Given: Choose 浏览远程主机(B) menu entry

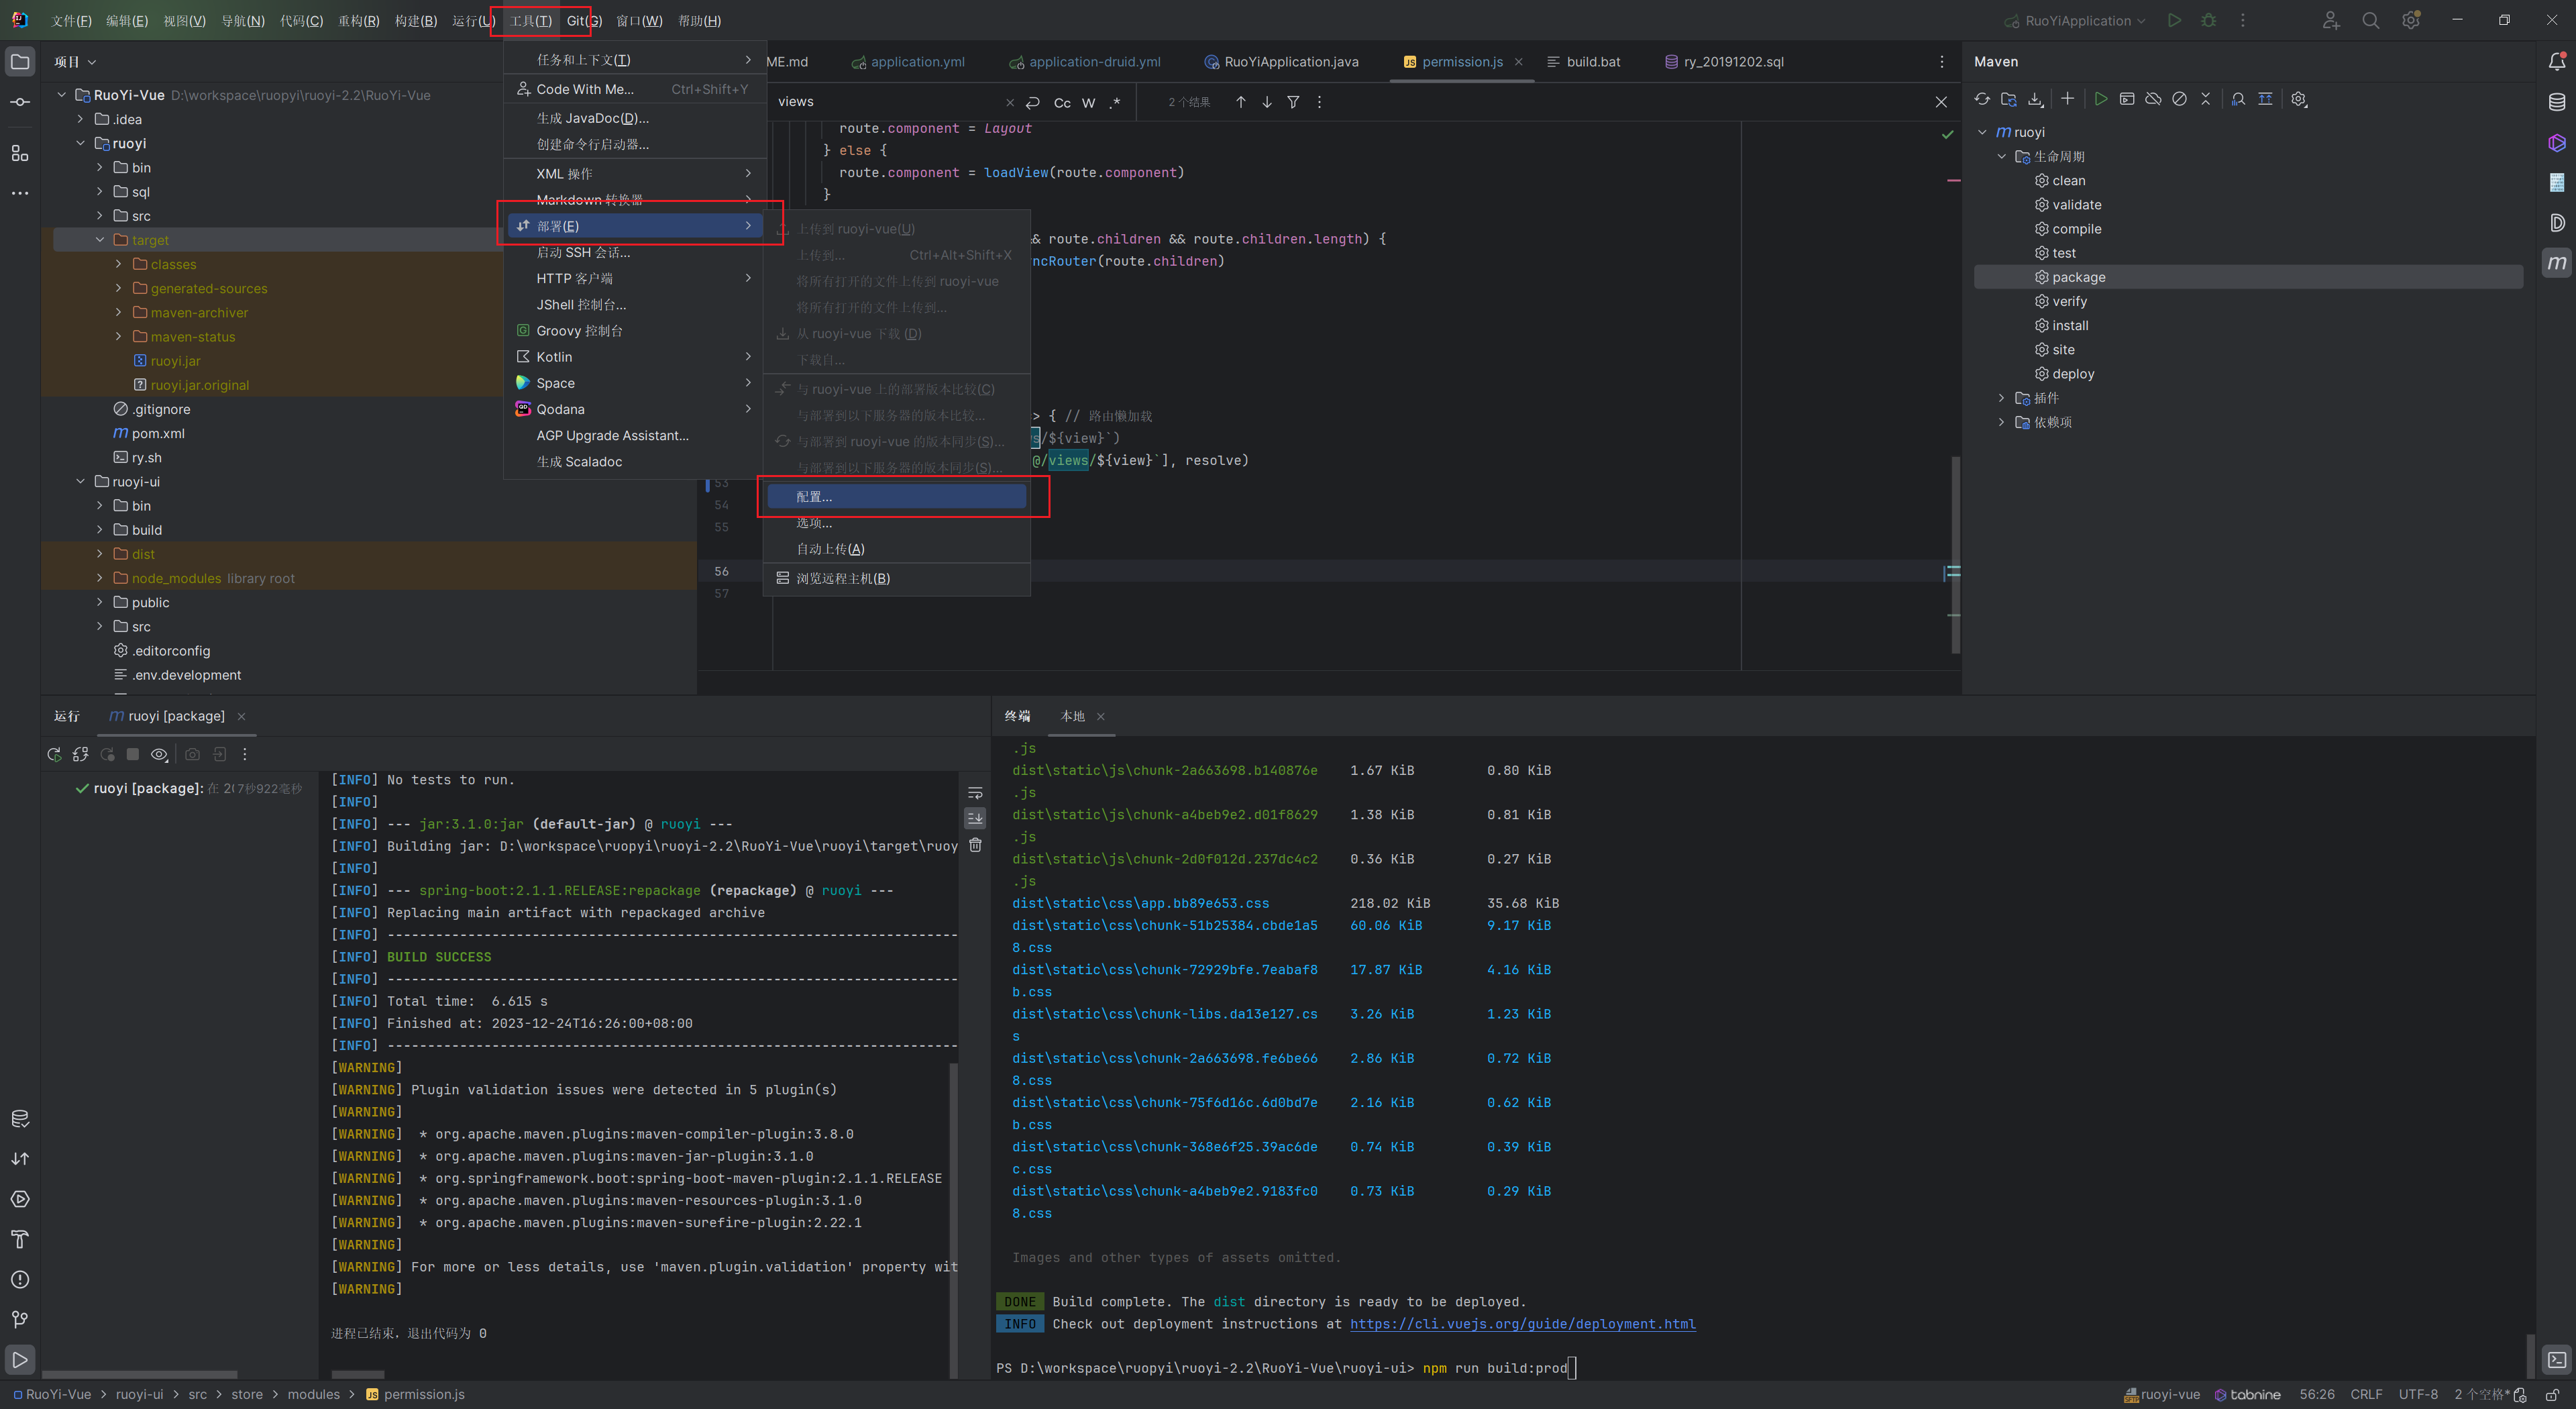Looking at the screenshot, I should (x=897, y=578).
